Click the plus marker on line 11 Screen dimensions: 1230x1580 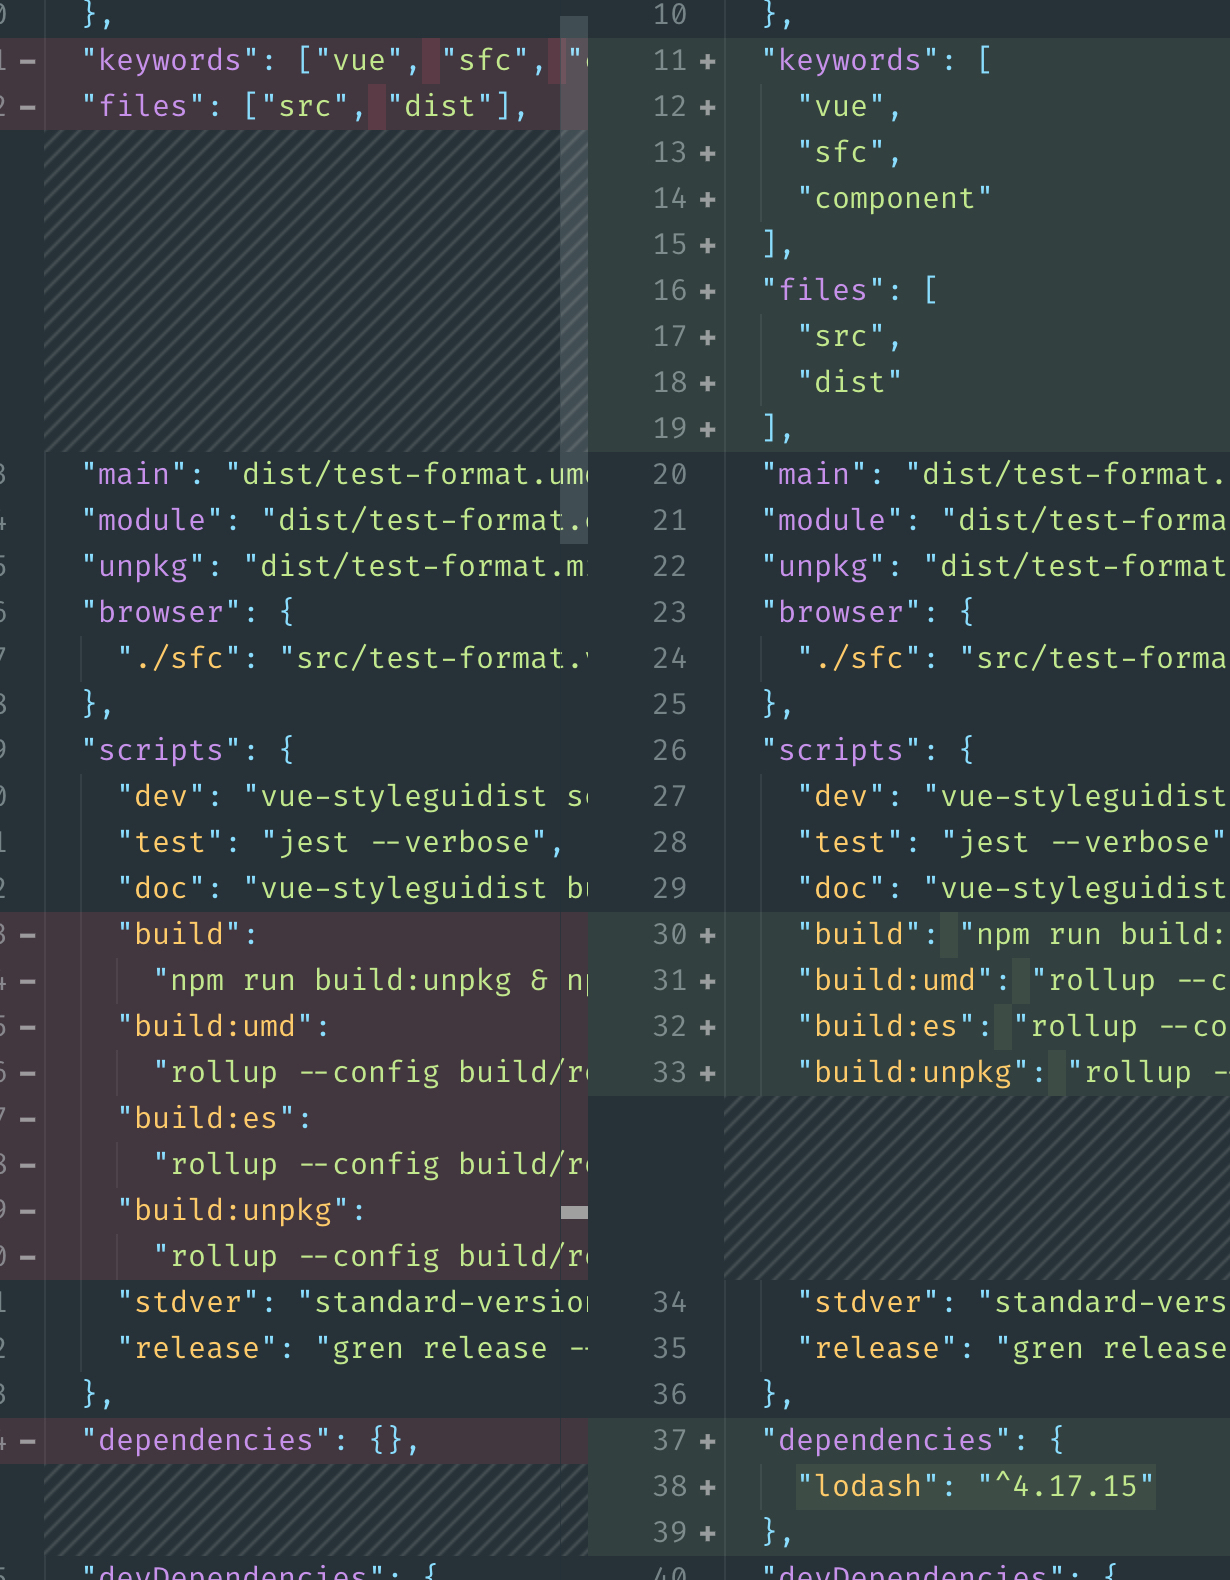tap(708, 61)
